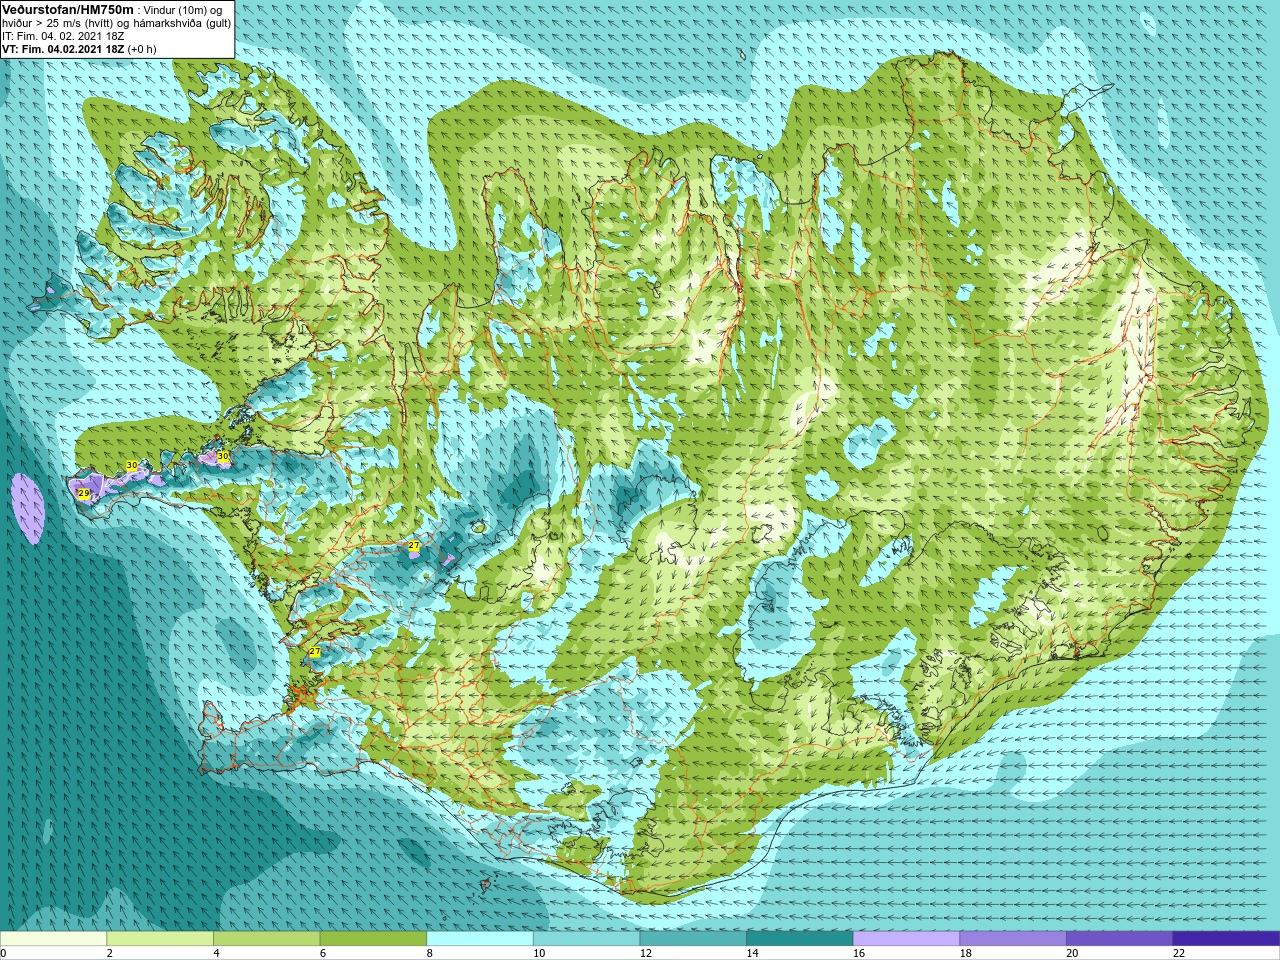The height and width of the screenshot is (960, 1280).
Task: Choose the darkest purple 22+ m/s legend swatch
Action: [1226, 939]
